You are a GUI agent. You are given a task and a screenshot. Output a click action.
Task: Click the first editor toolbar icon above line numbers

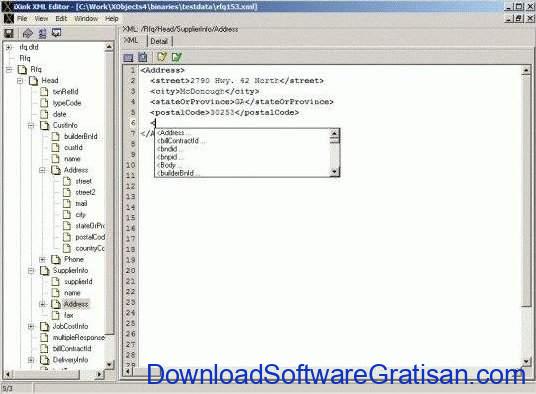click(128, 57)
